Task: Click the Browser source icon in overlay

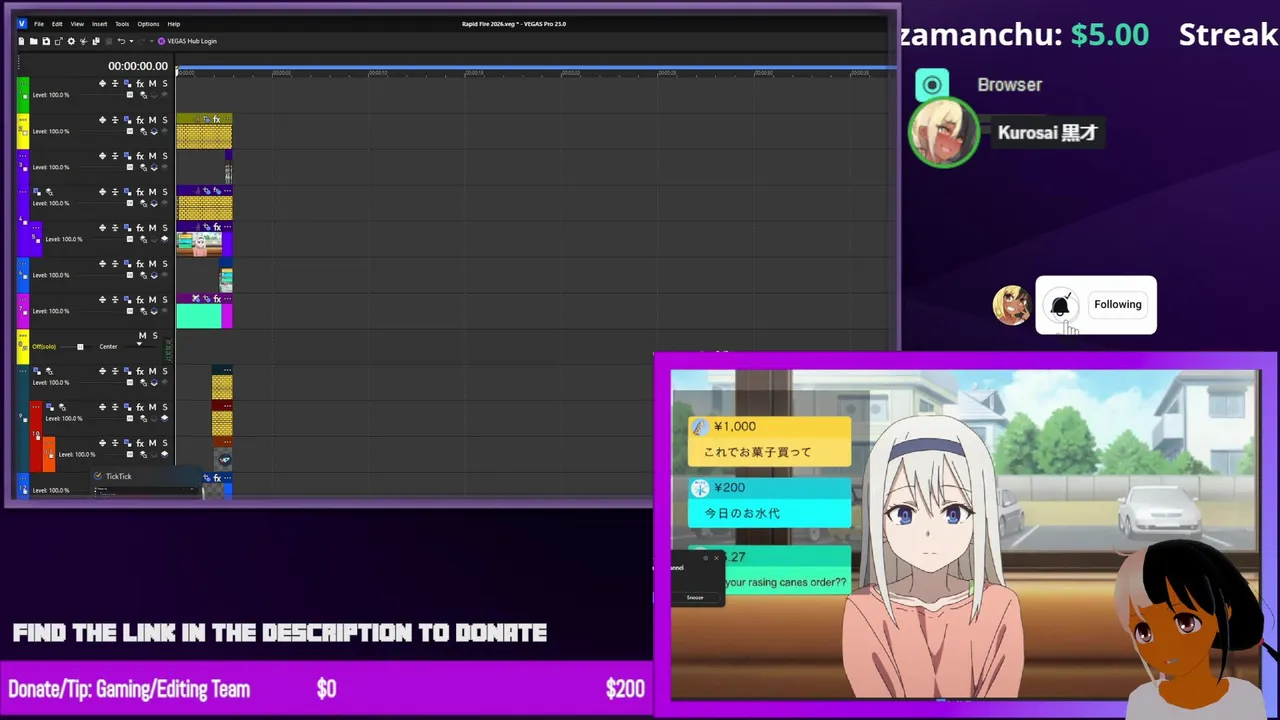Action: tap(932, 85)
